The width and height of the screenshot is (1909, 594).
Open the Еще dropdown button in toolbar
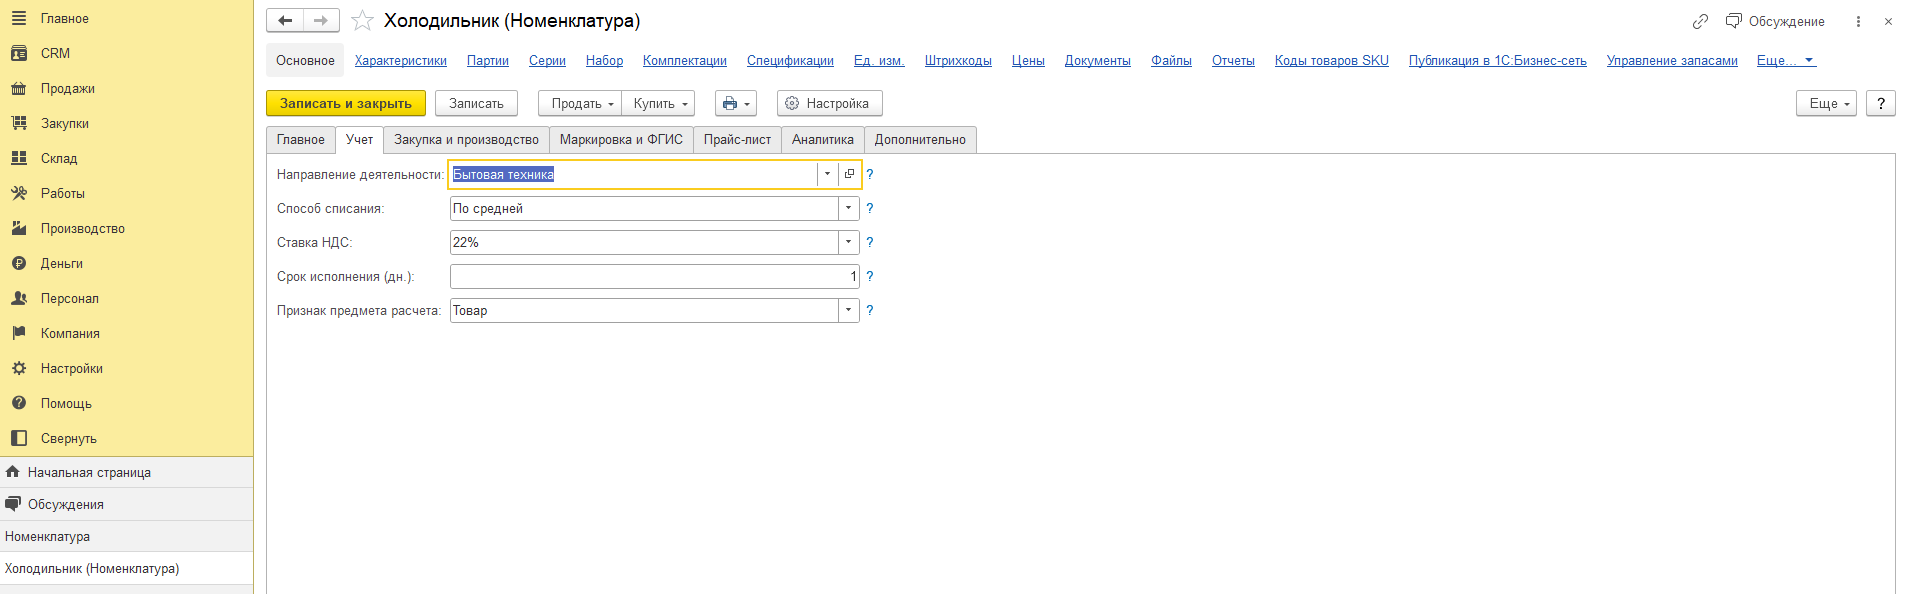click(x=1826, y=103)
